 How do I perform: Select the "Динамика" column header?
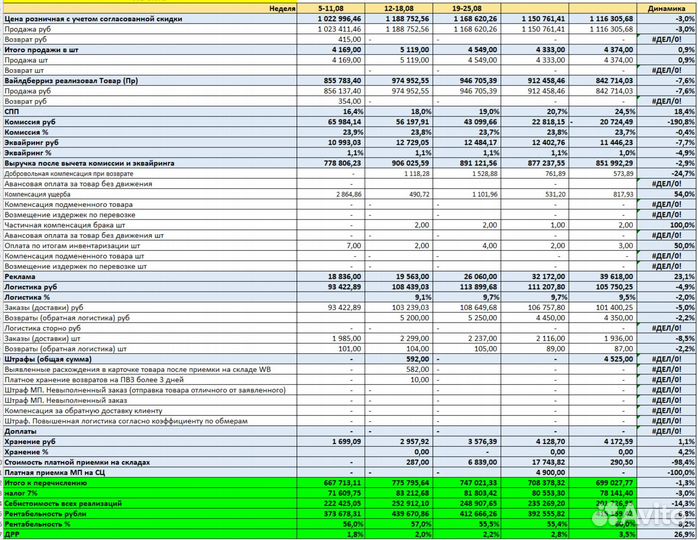click(x=667, y=7)
